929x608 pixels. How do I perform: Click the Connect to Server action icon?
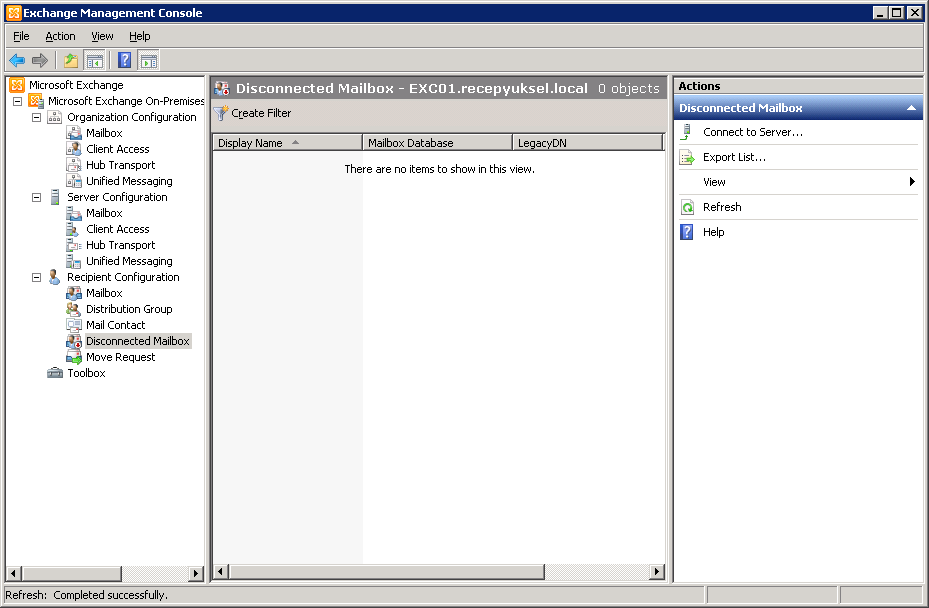pyautogui.click(x=687, y=132)
